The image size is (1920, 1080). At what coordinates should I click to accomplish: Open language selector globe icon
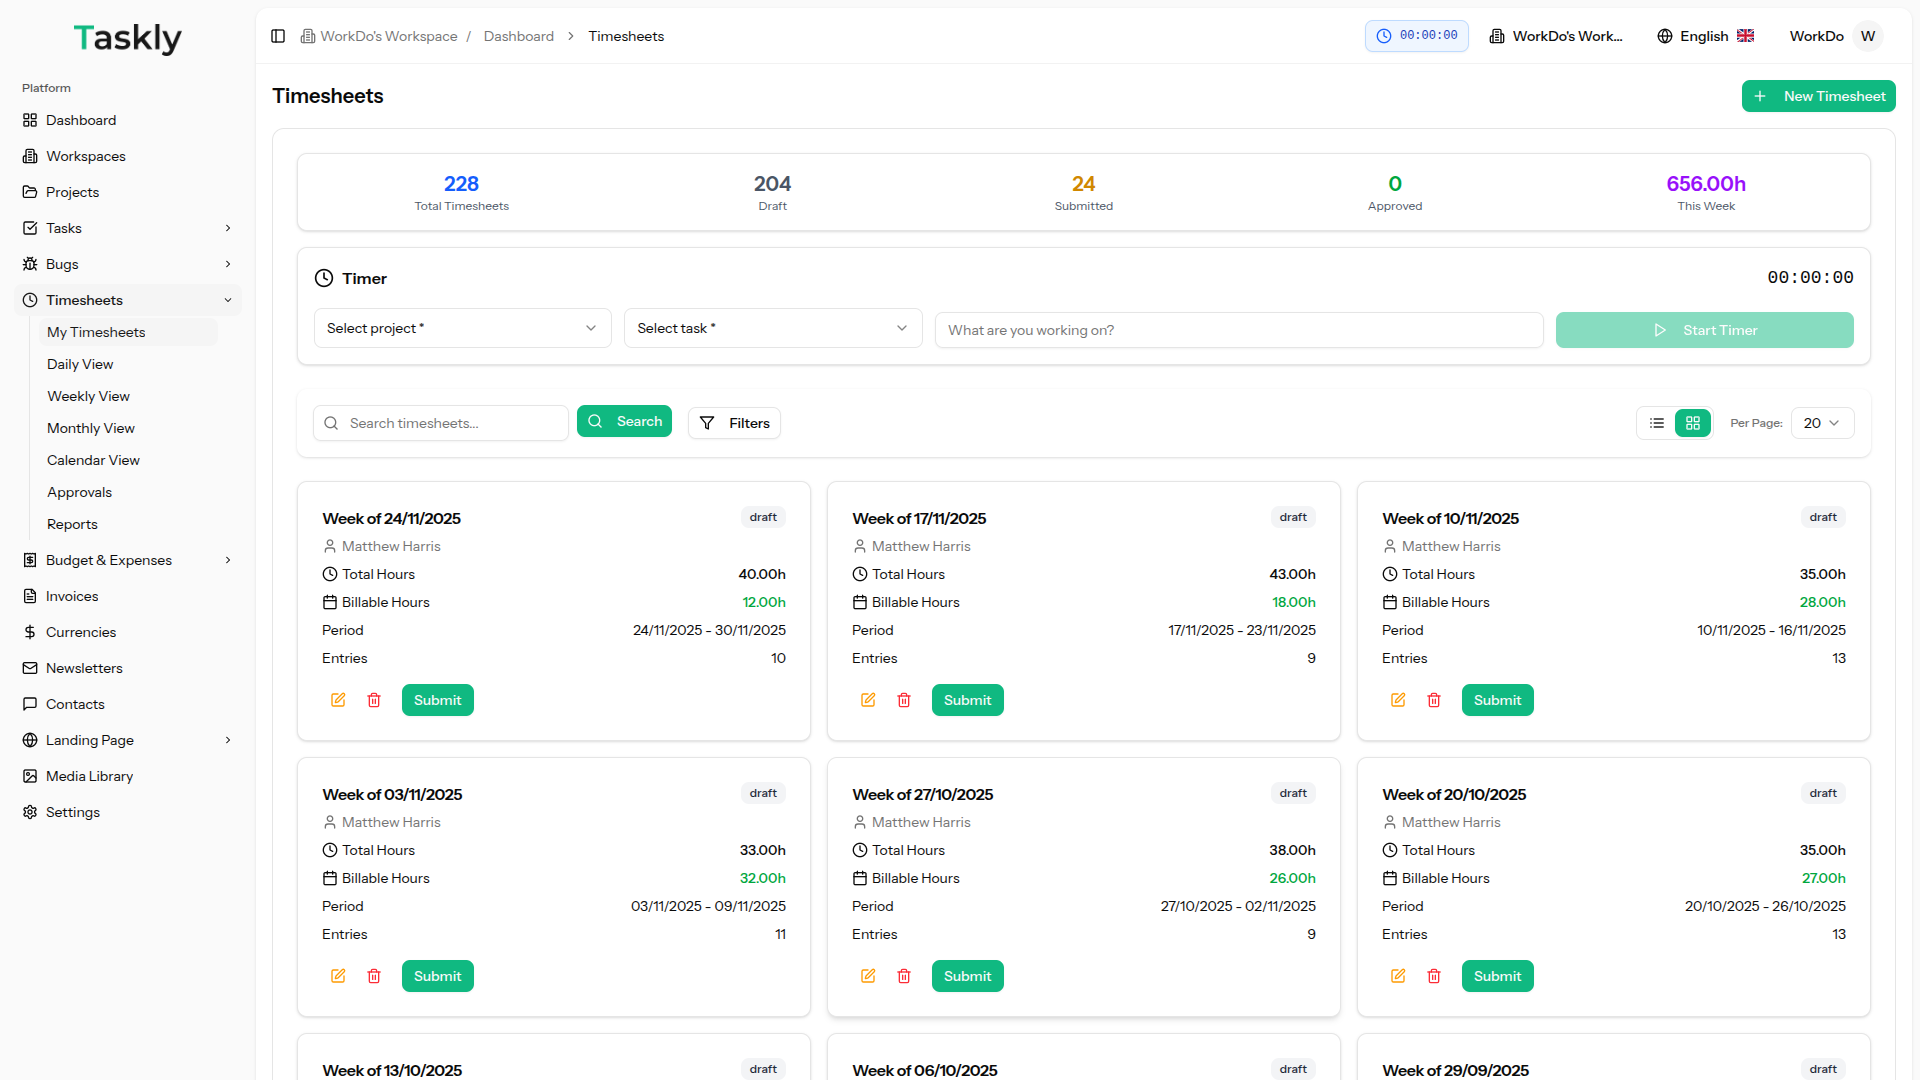click(1665, 36)
